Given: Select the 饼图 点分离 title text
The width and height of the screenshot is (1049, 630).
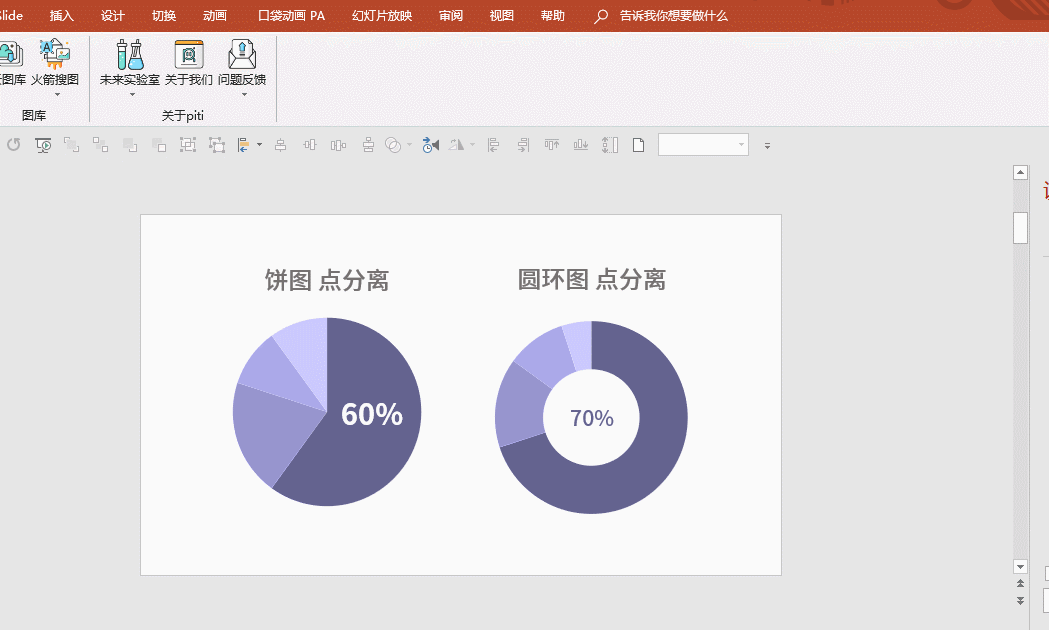Looking at the screenshot, I should click(x=326, y=280).
